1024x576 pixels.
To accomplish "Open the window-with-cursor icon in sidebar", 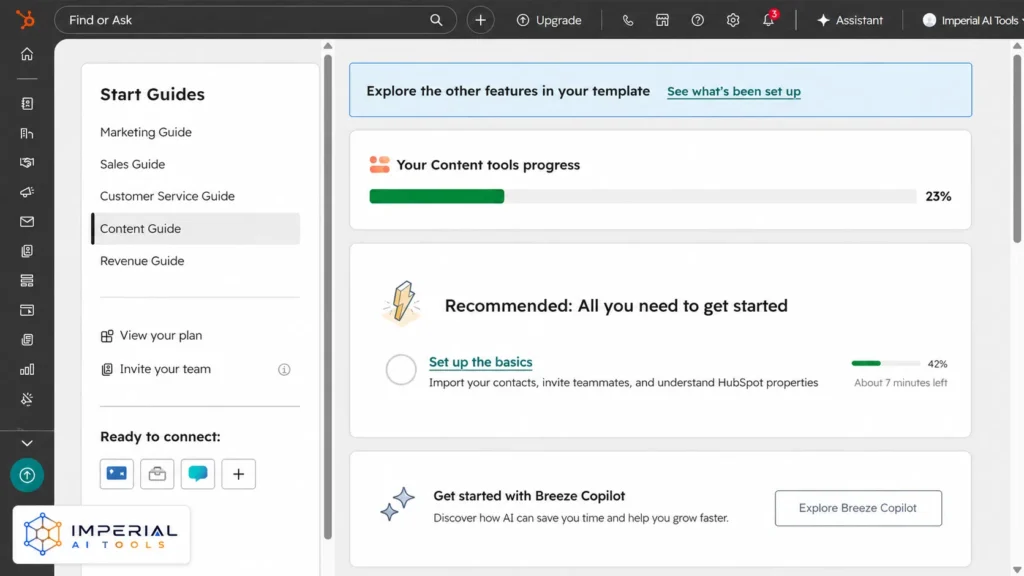I will (27, 310).
